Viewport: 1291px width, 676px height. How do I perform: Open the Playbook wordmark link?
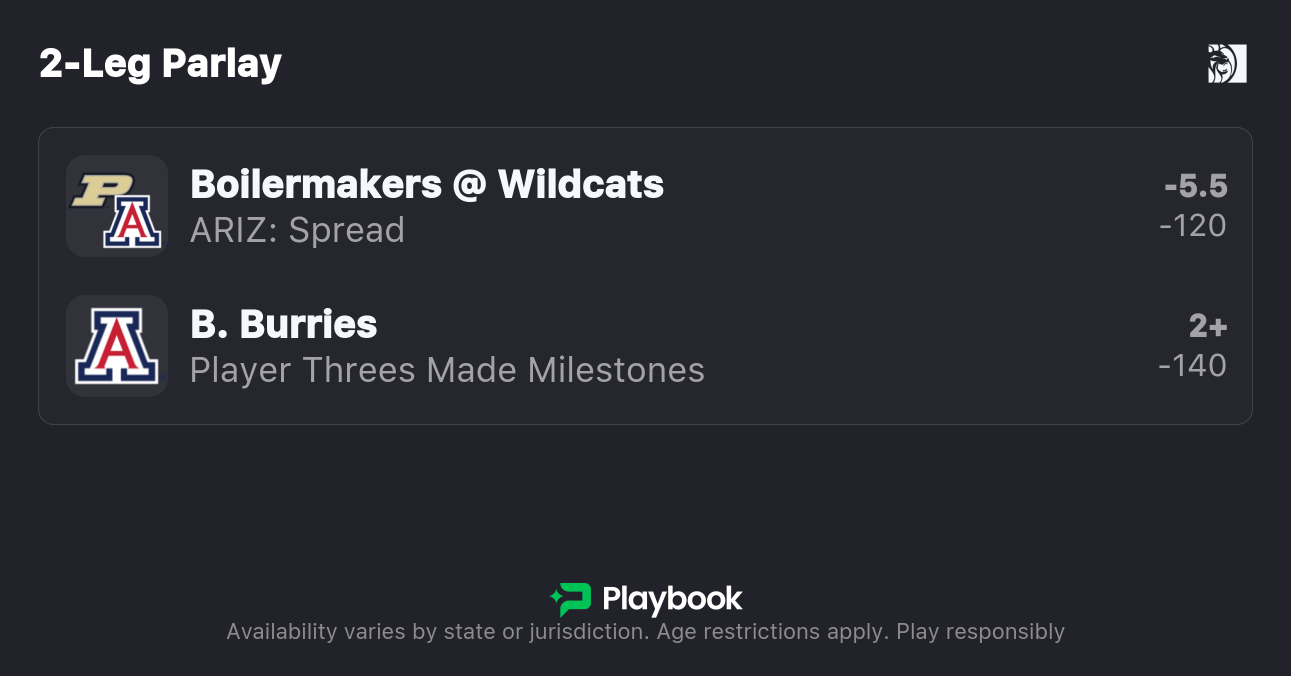point(672,599)
